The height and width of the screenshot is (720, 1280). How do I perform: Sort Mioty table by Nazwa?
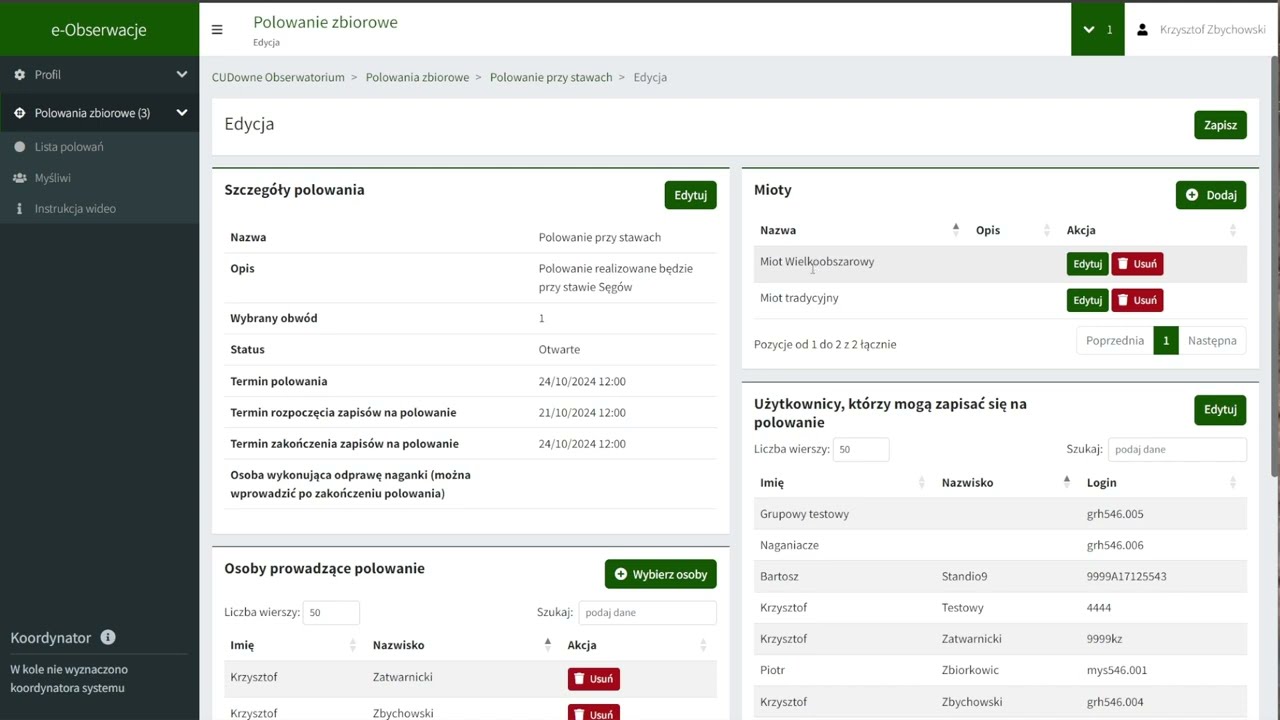(858, 230)
